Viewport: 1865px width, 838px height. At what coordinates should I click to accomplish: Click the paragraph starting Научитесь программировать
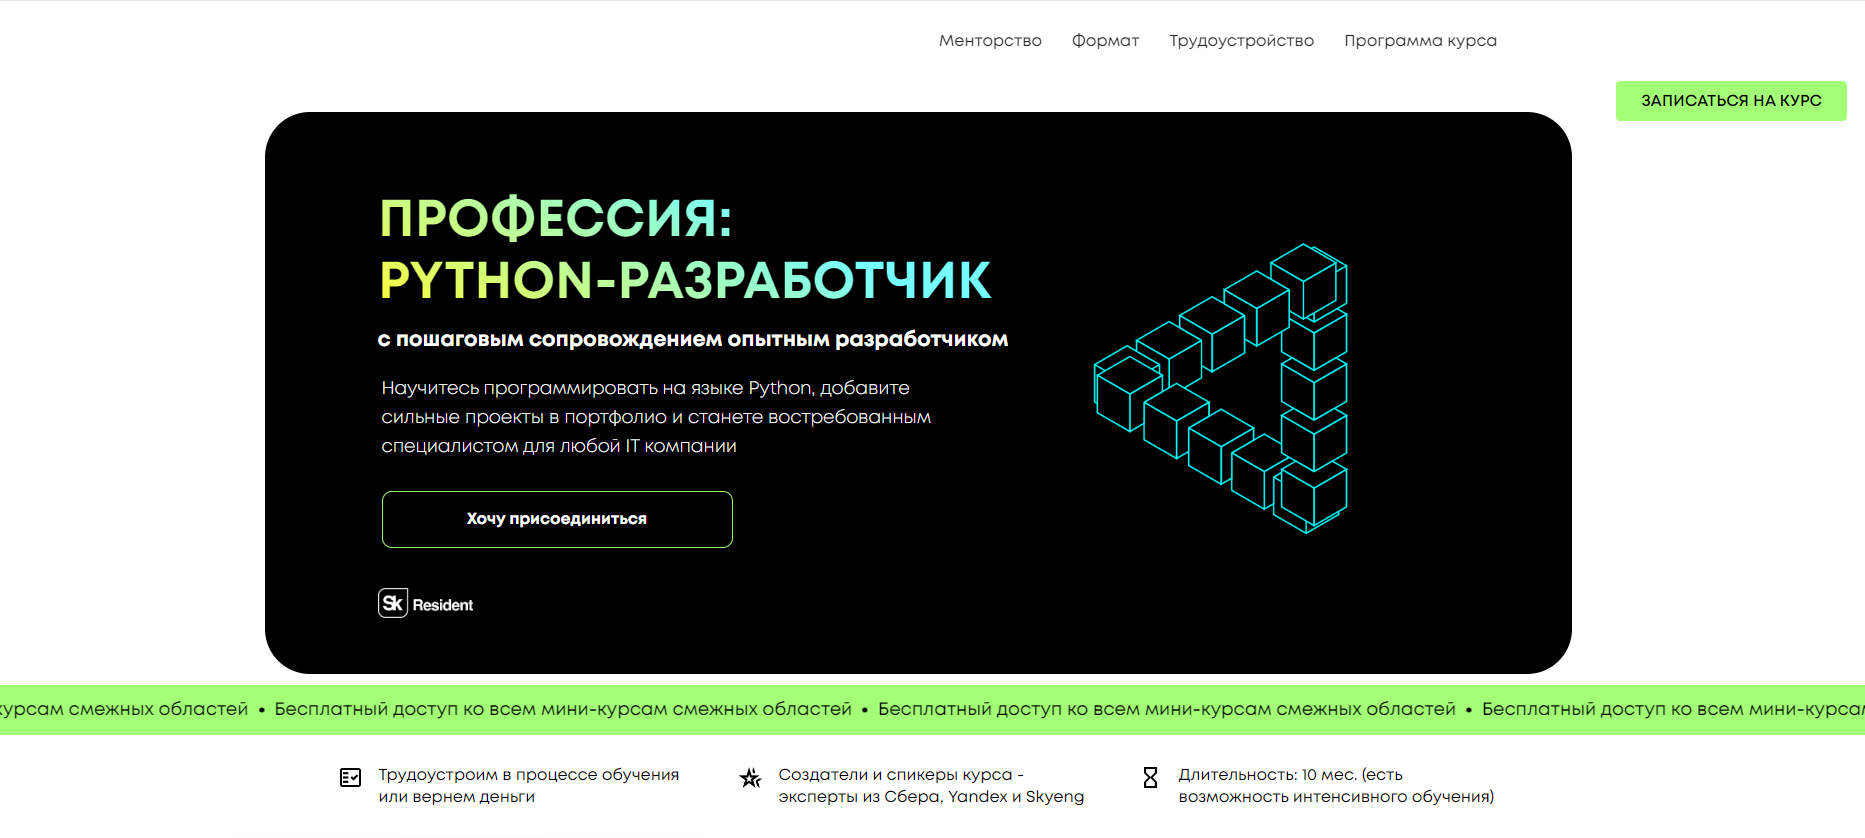point(656,417)
